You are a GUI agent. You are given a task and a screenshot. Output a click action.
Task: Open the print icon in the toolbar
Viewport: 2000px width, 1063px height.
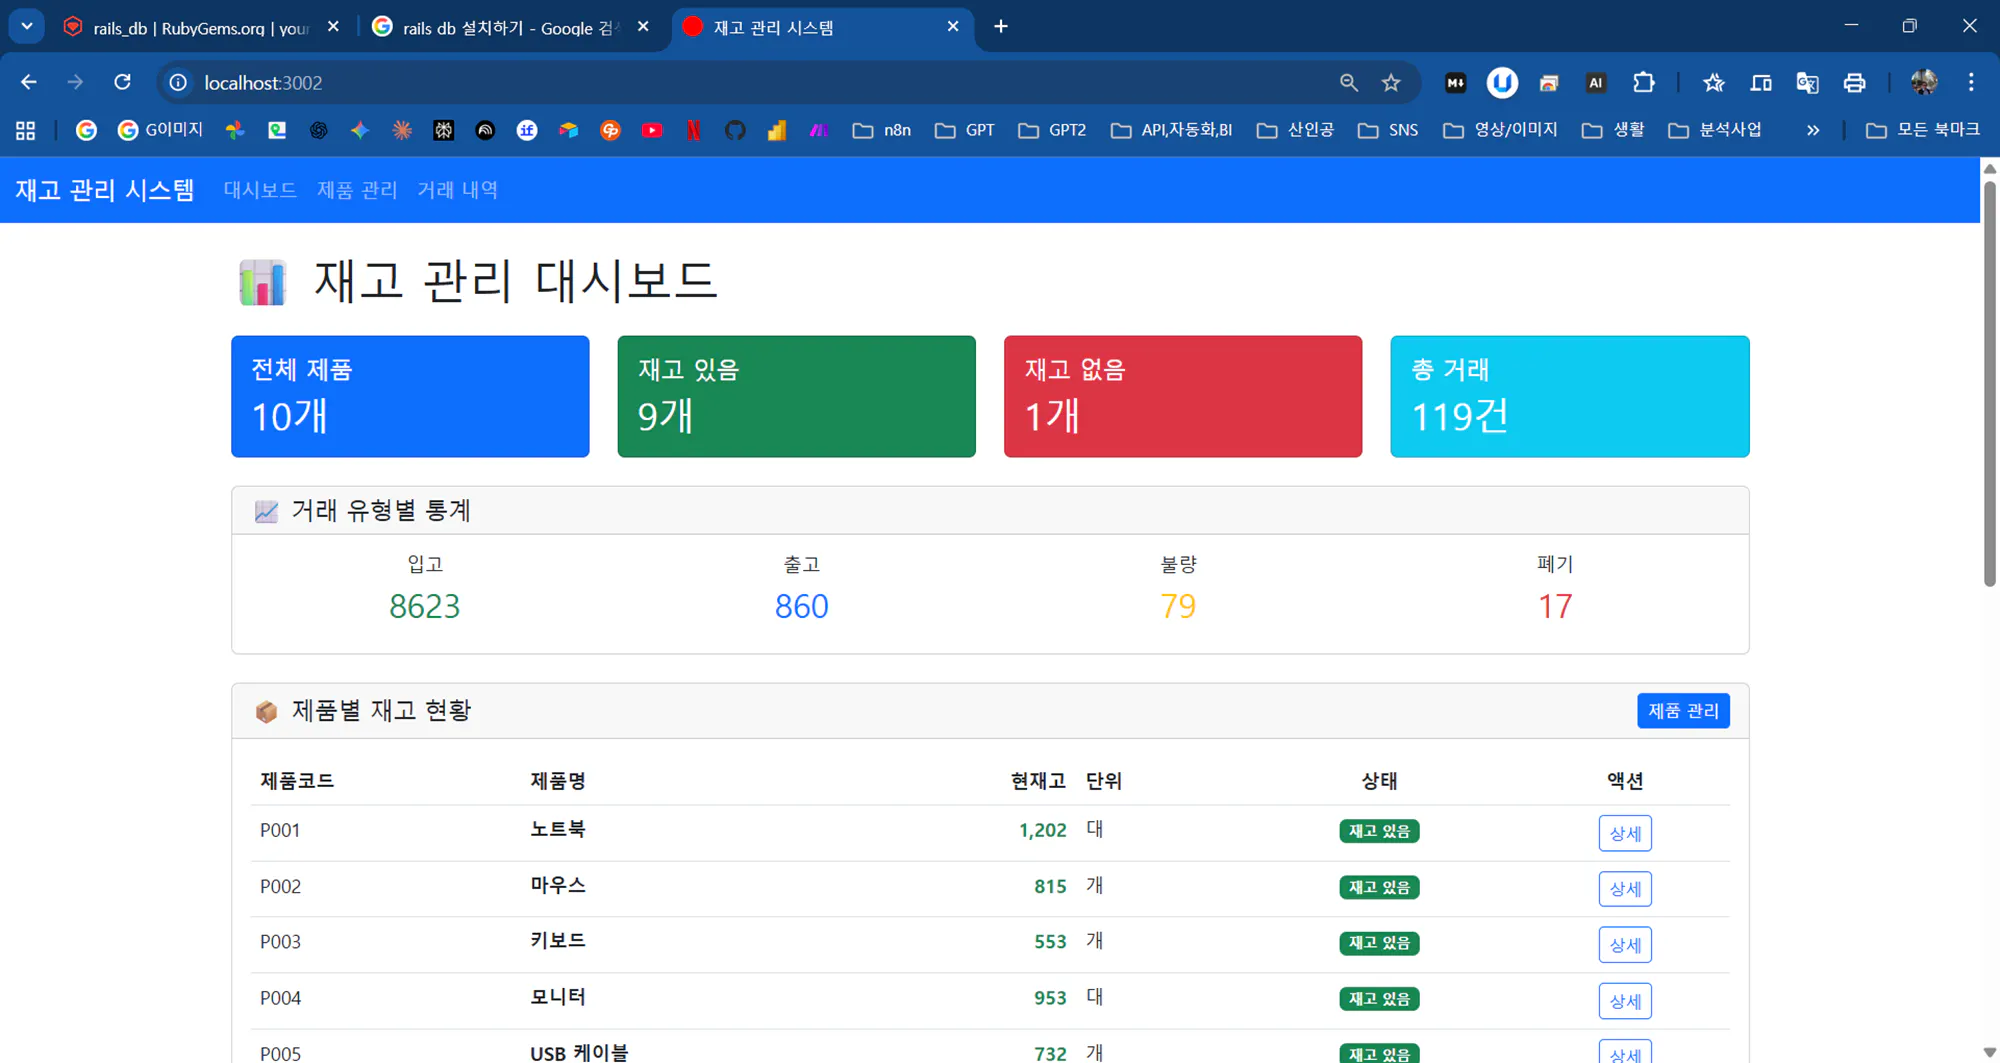pyautogui.click(x=1855, y=82)
